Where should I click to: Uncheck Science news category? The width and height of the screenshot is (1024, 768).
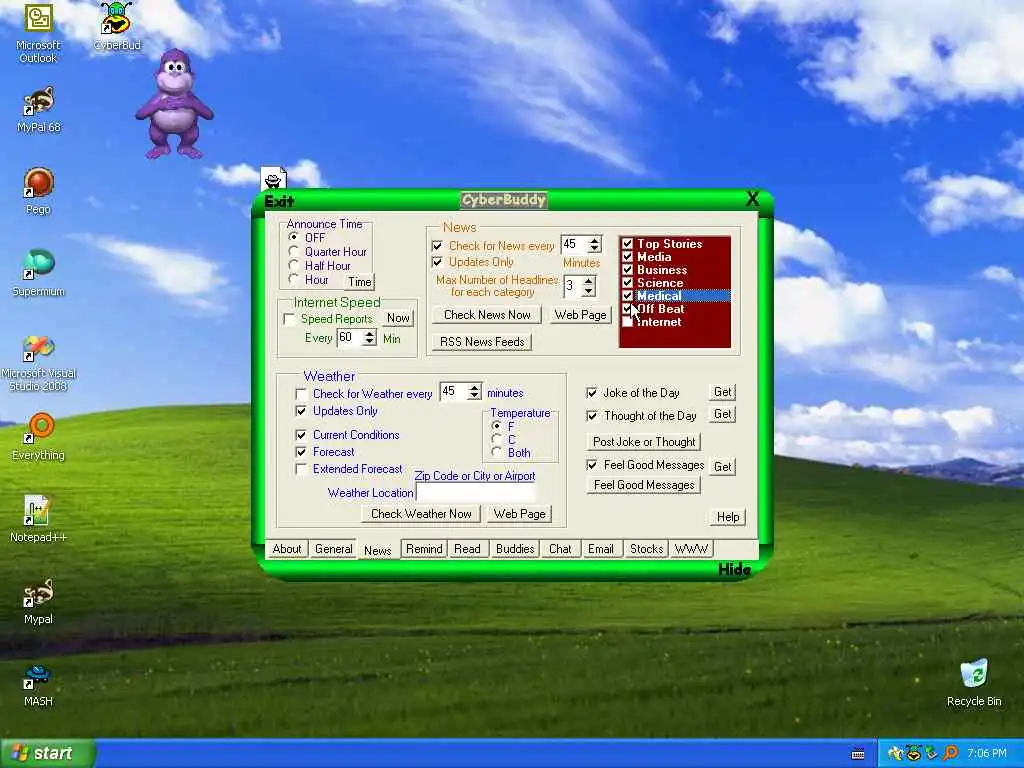pos(628,283)
